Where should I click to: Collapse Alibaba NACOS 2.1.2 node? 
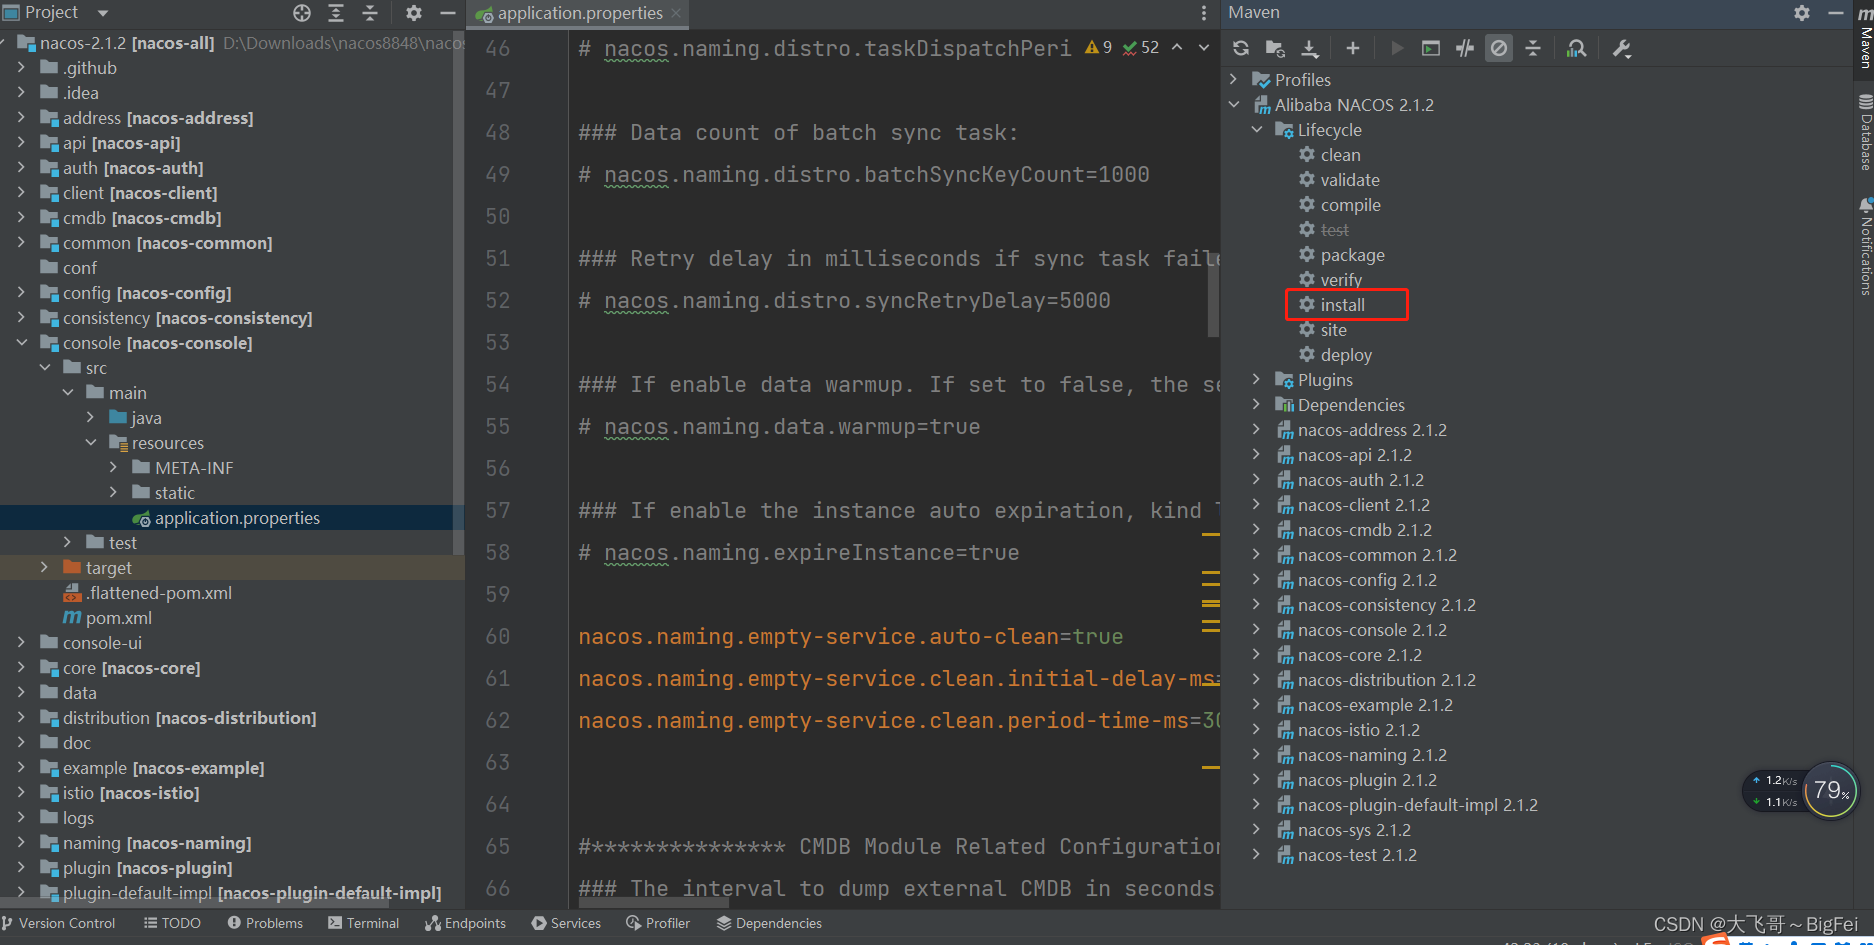coord(1233,104)
